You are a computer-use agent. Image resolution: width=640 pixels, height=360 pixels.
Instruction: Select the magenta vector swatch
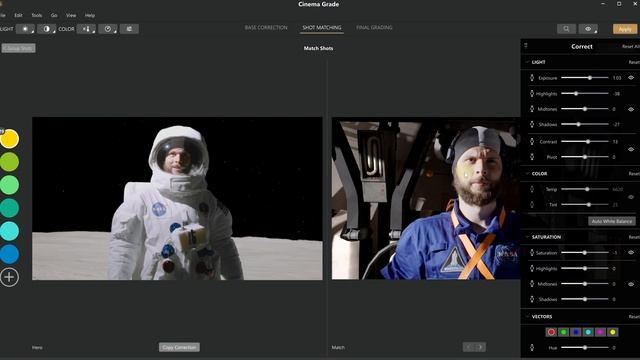pos(600,332)
